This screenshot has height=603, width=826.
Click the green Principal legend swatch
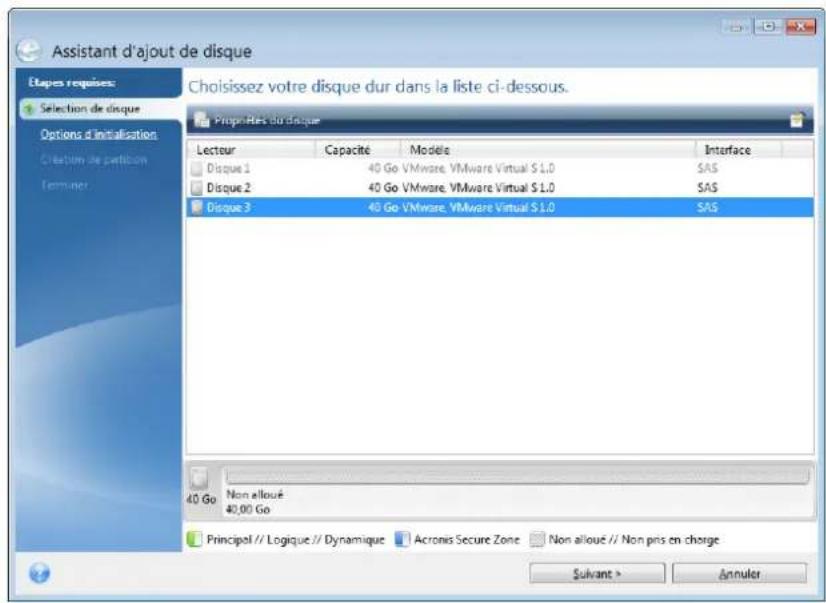(x=194, y=539)
